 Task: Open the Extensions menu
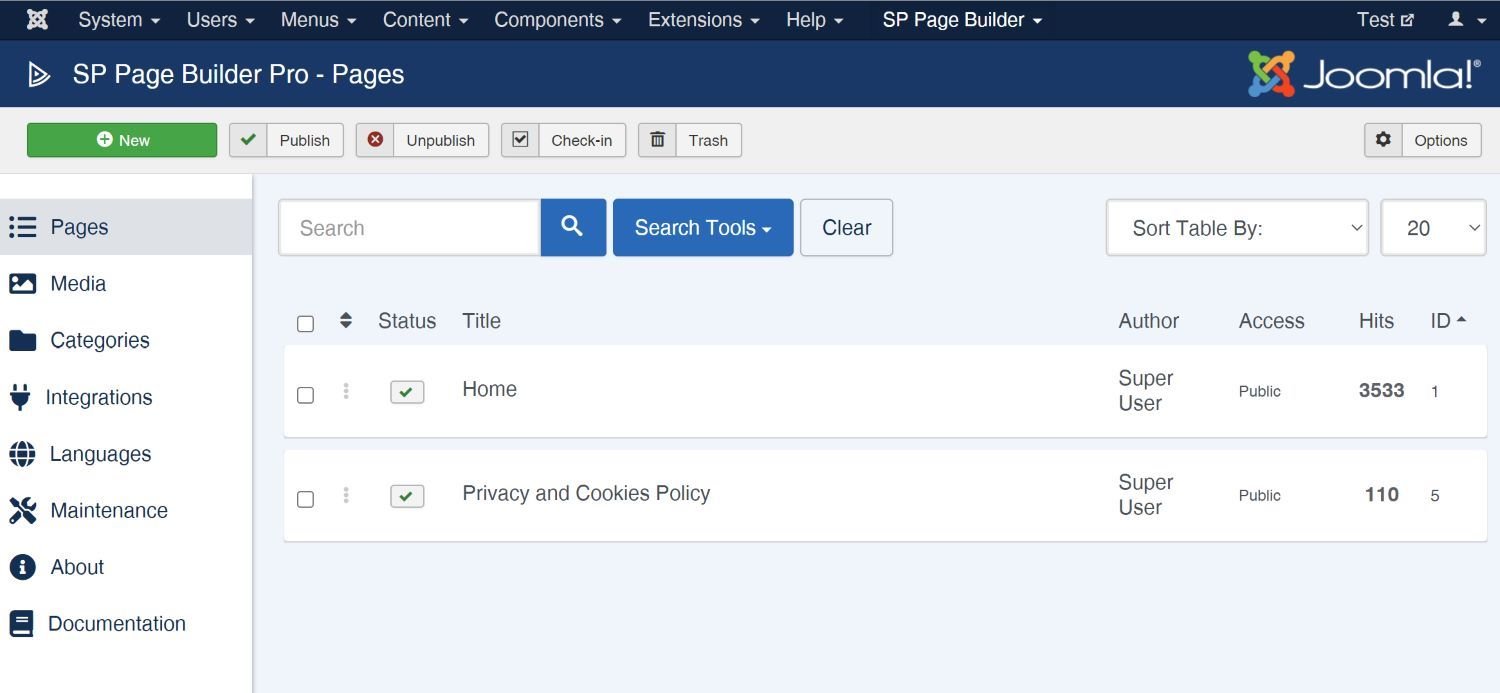pyautogui.click(x=702, y=19)
